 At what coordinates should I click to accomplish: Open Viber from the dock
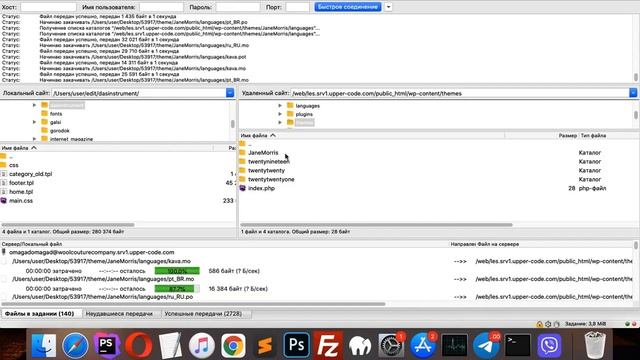click(x=549, y=345)
